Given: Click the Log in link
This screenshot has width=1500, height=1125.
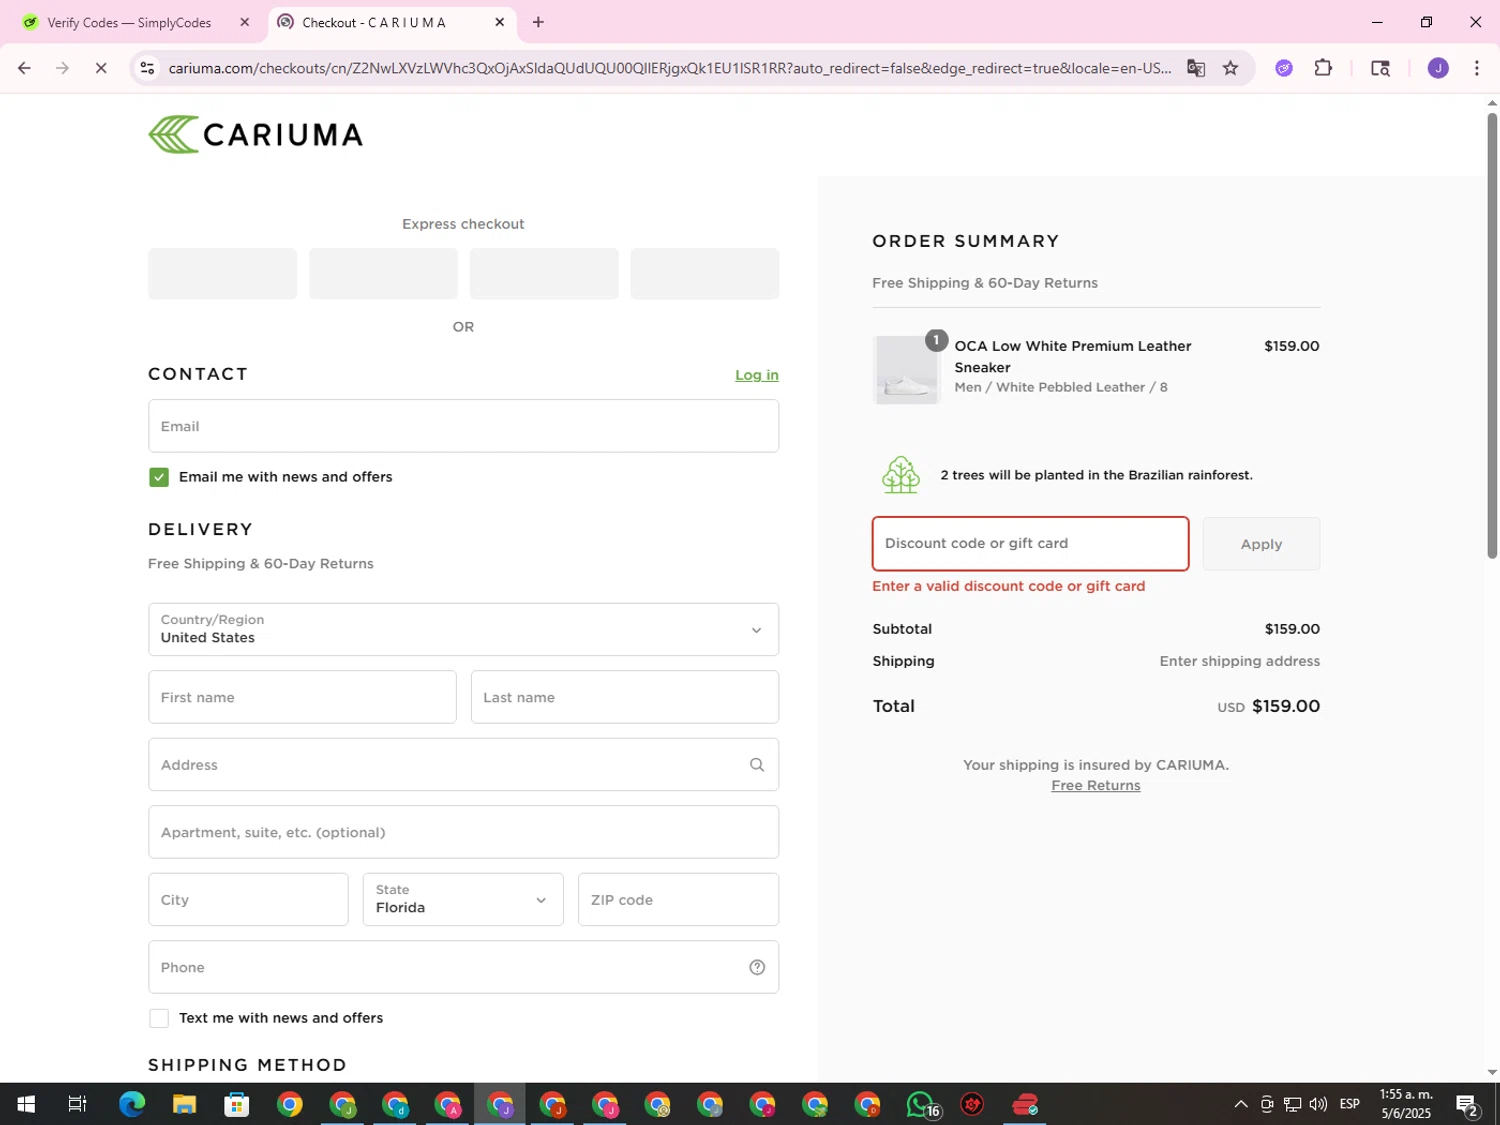Looking at the screenshot, I should 757,375.
